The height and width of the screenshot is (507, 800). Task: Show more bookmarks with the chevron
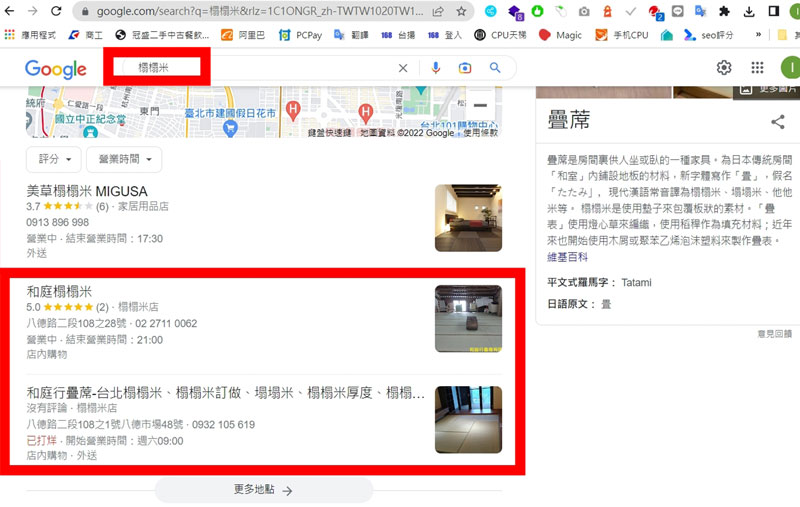click(758, 35)
